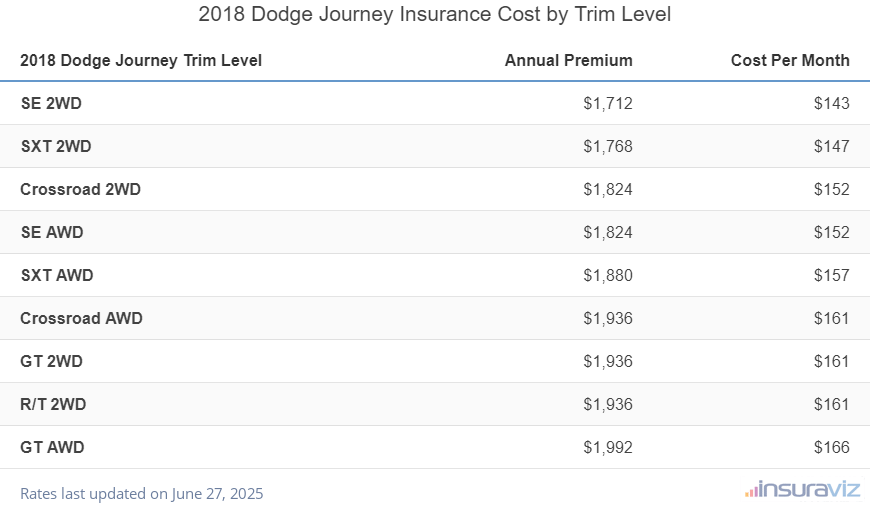Click the $161 monthly cost for GT 2WD
The image size is (870, 509).
832,361
